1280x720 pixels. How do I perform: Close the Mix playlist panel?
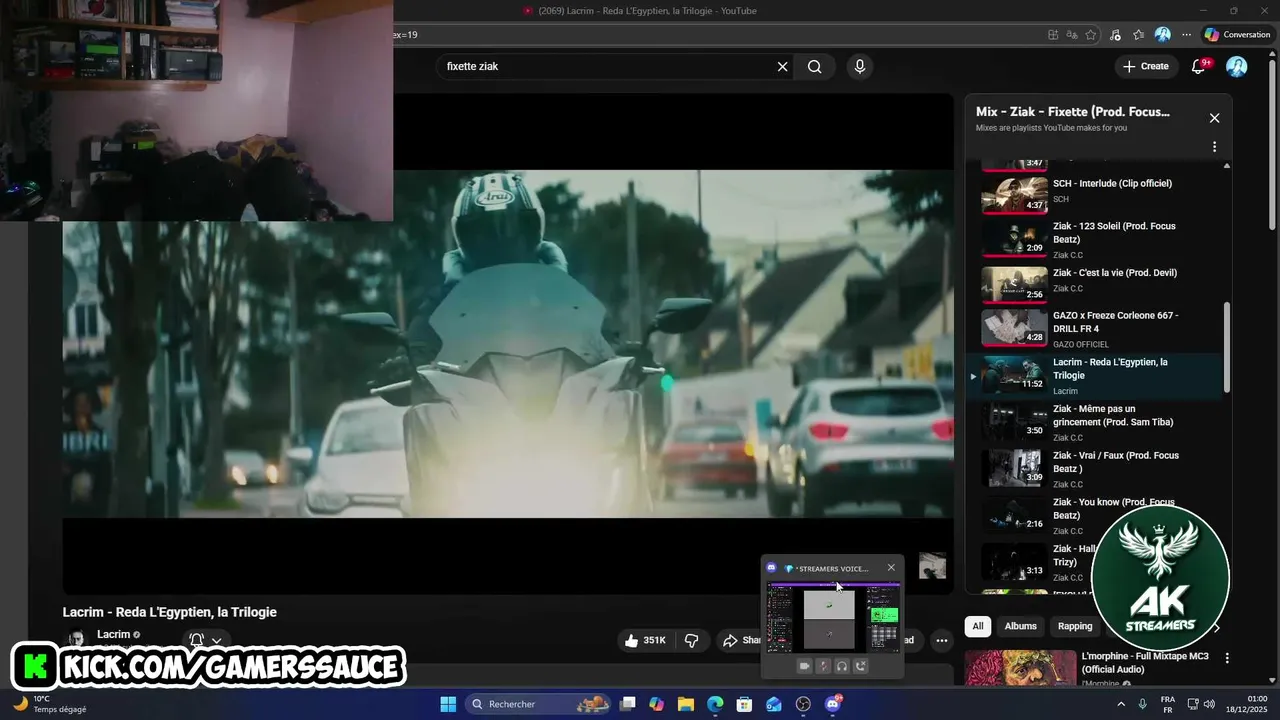coord(1214,118)
